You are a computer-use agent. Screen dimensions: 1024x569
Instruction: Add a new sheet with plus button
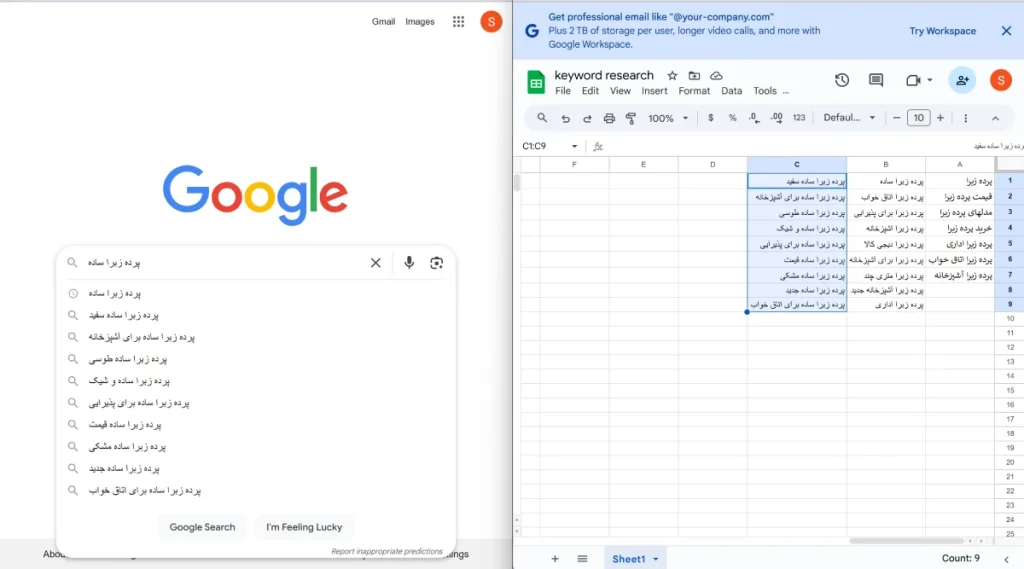pos(554,559)
